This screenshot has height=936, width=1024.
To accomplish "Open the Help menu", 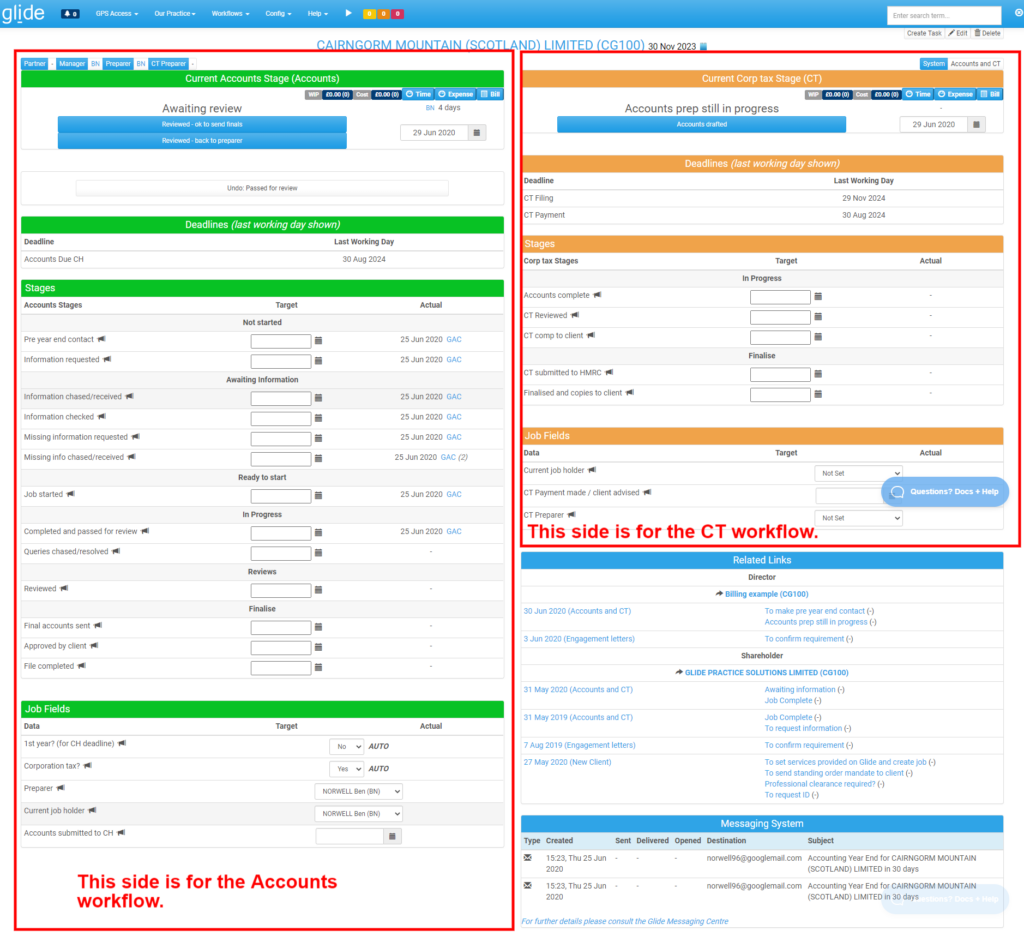I will [x=318, y=14].
